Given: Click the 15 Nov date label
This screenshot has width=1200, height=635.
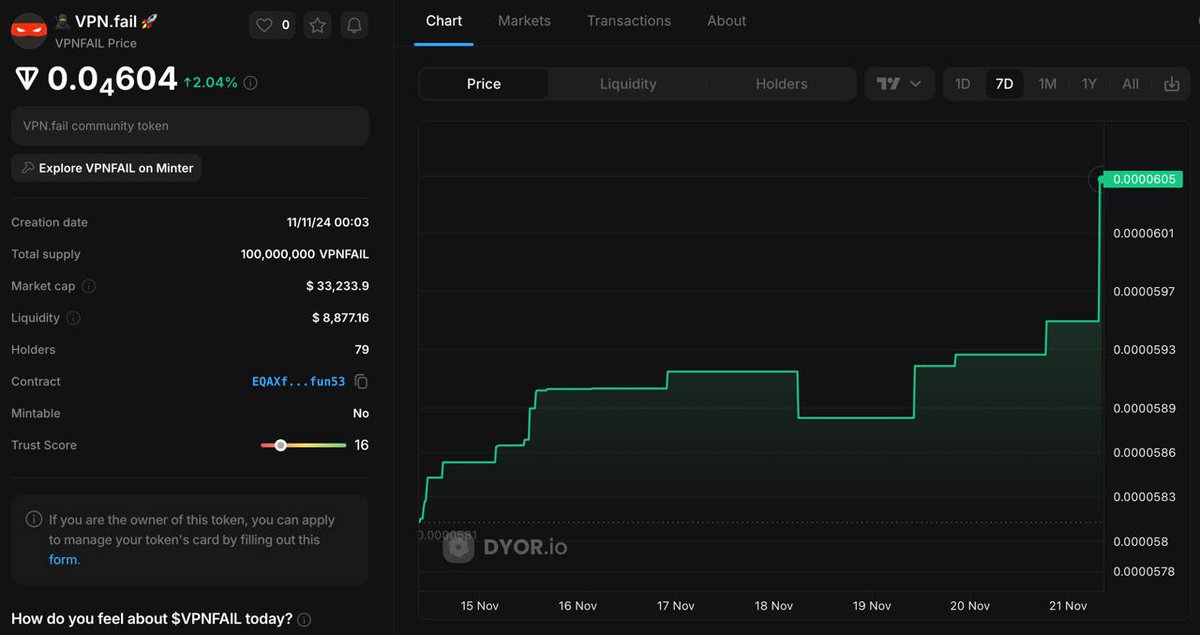Looking at the screenshot, I should [x=480, y=606].
